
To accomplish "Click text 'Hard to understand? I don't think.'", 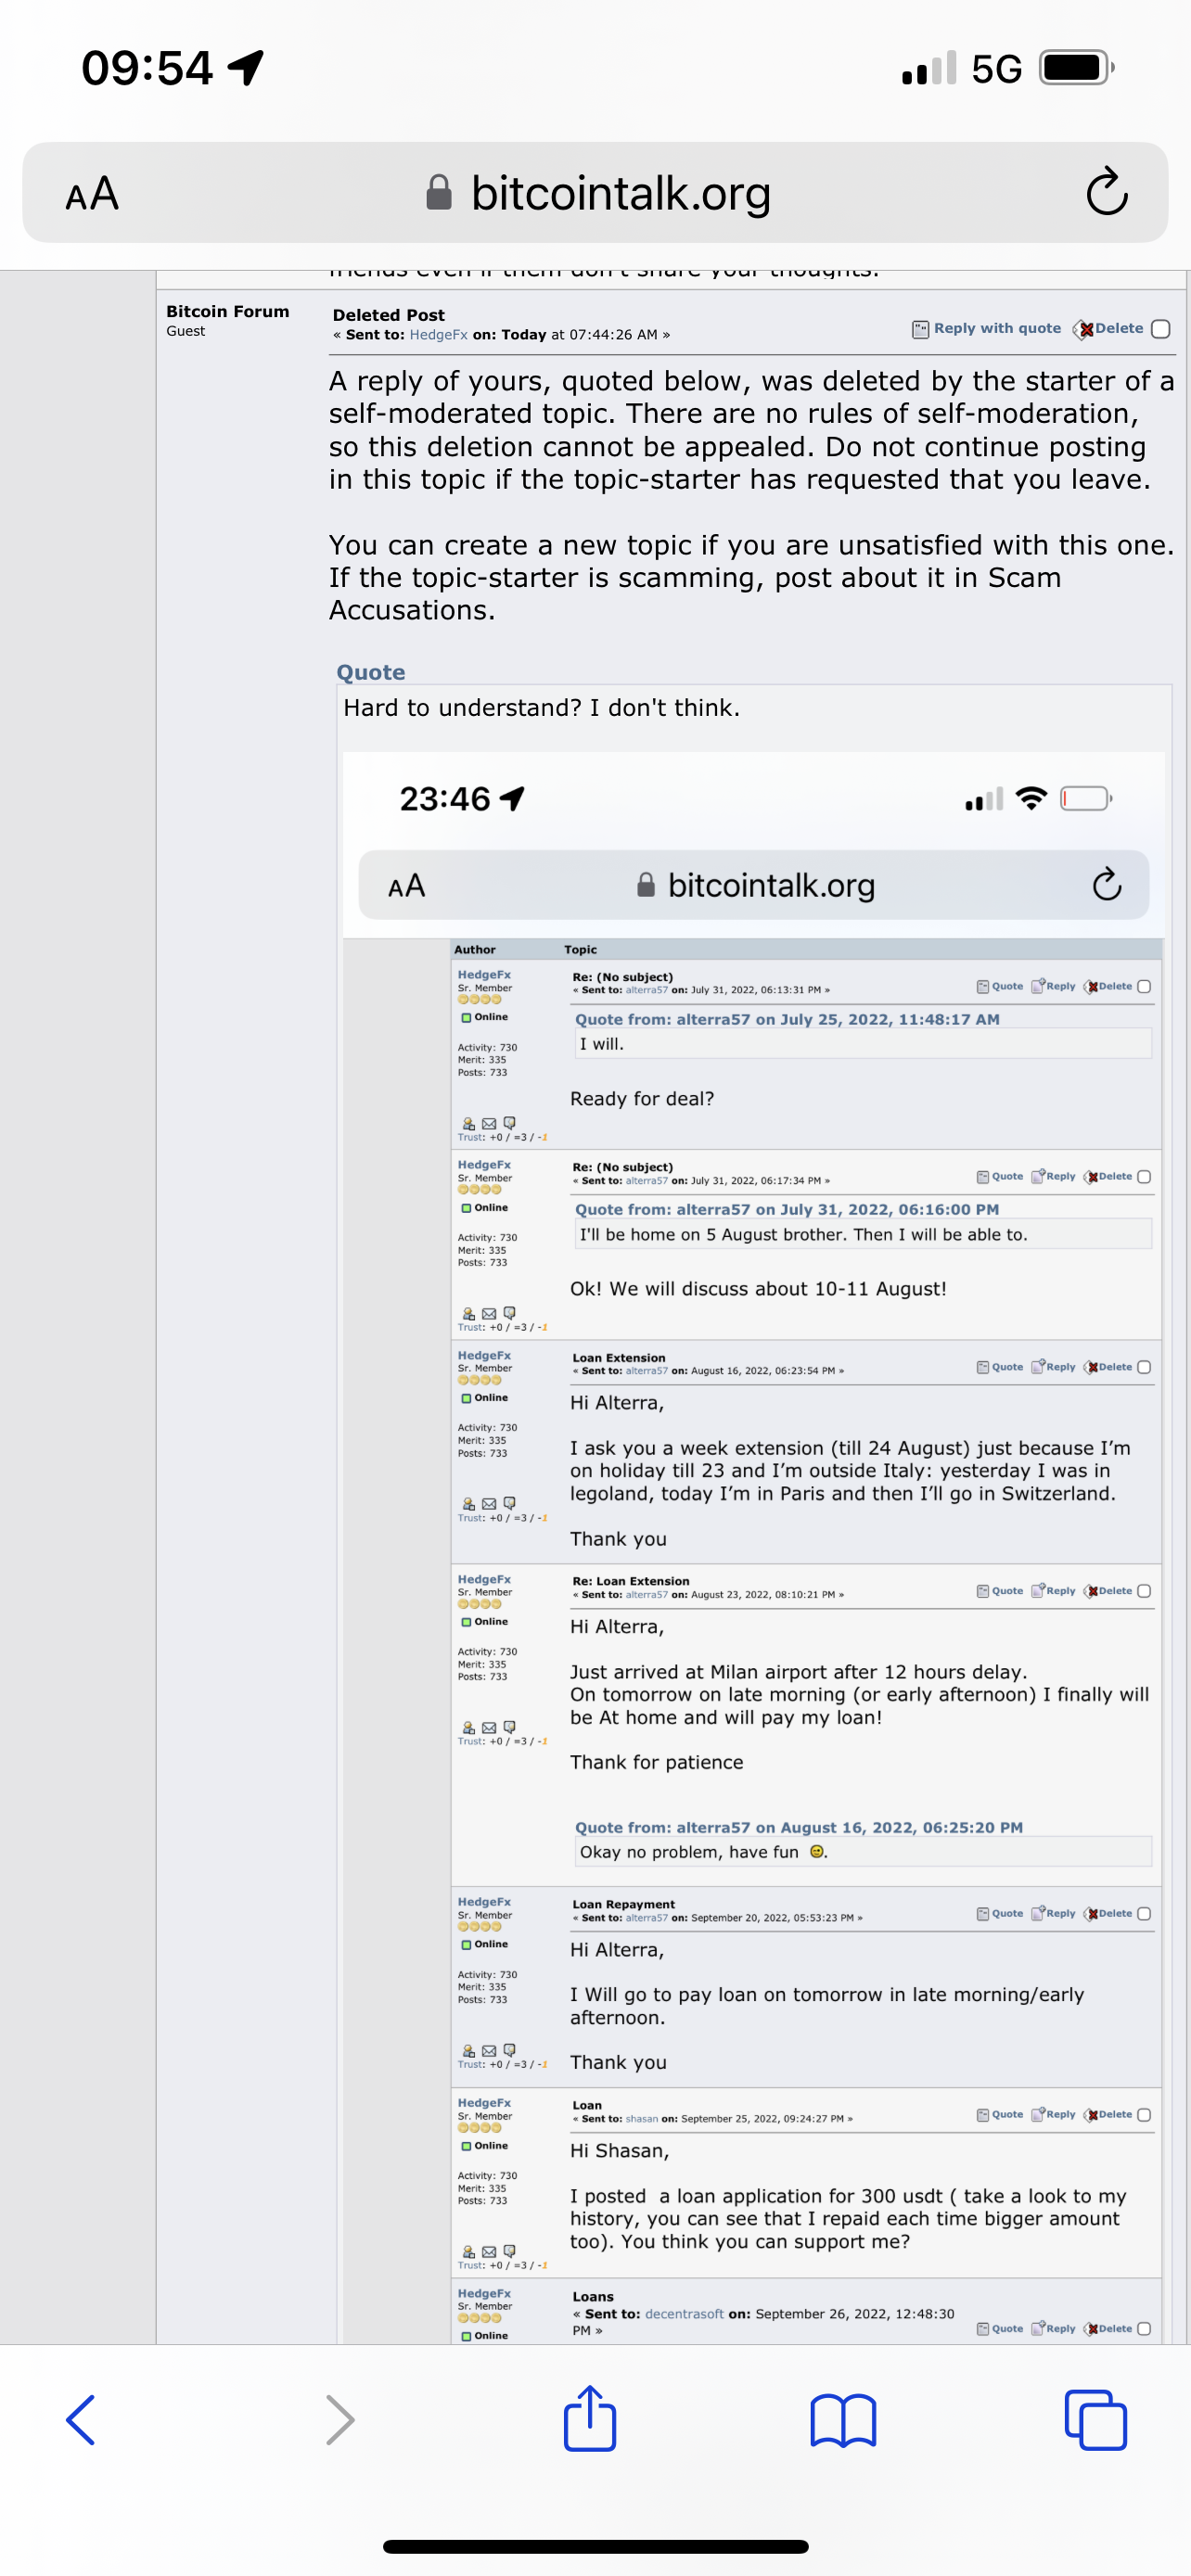I will (x=542, y=708).
